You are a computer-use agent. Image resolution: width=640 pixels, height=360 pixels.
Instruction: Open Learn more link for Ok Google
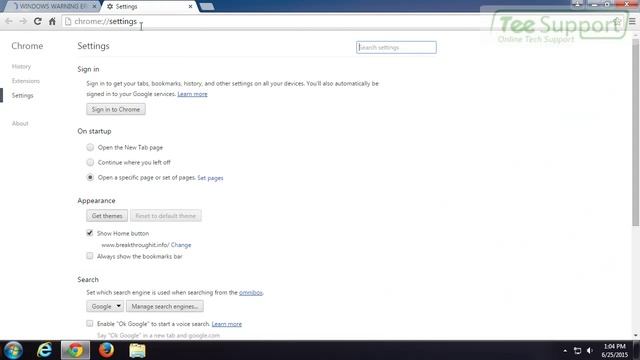click(x=227, y=324)
